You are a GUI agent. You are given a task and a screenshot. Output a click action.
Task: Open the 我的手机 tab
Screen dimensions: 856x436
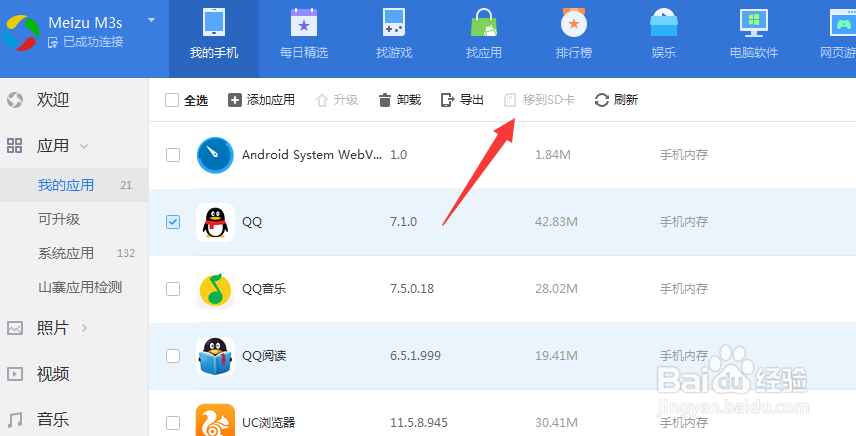[x=213, y=39]
